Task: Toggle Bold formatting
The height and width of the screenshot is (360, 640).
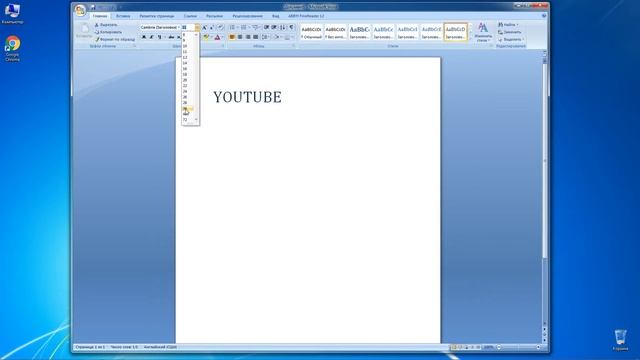Action: coord(144,37)
